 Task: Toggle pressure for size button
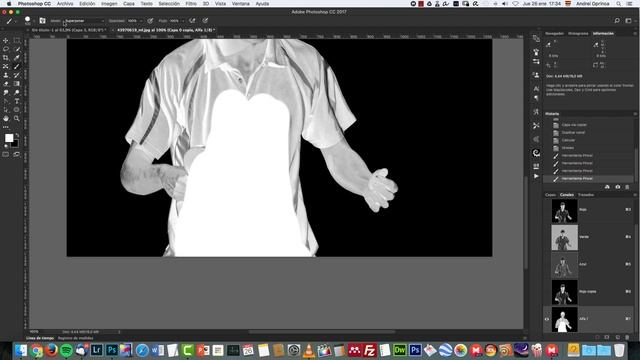click(205, 20)
